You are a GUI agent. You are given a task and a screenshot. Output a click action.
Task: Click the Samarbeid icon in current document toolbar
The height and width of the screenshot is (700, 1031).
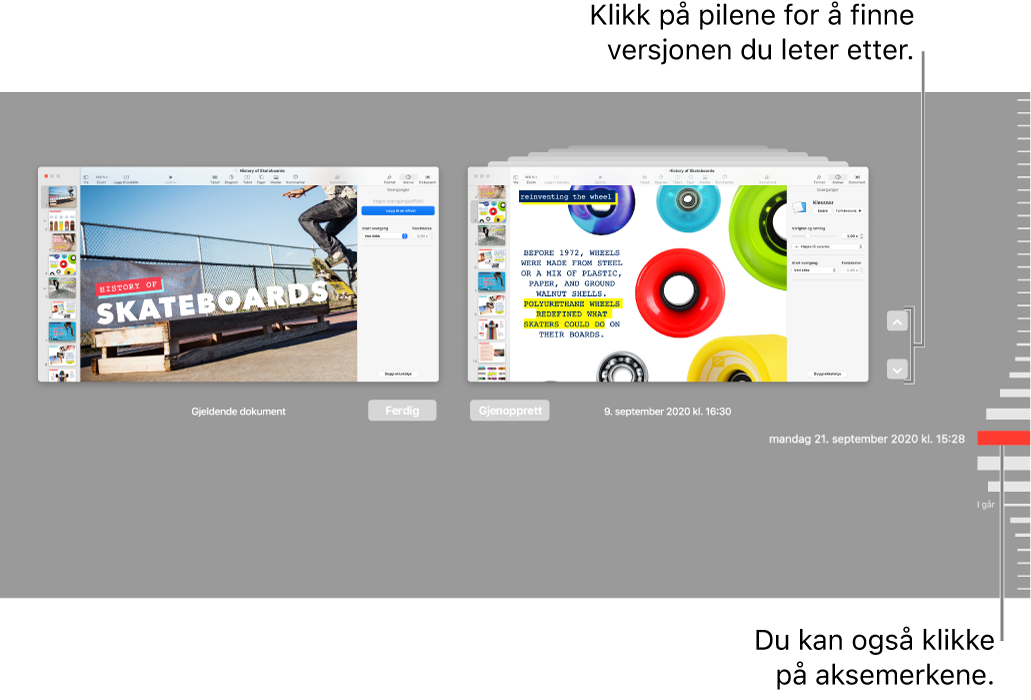click(x=337, y=179)
